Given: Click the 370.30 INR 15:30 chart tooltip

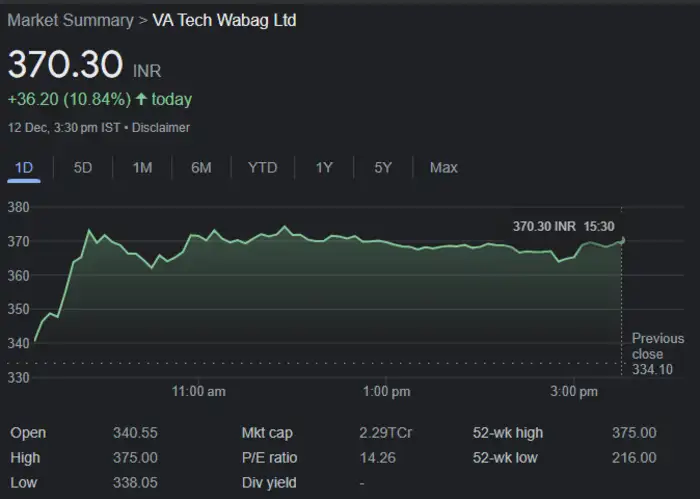Looking at the screenshot, I should (x=563, y=227).
